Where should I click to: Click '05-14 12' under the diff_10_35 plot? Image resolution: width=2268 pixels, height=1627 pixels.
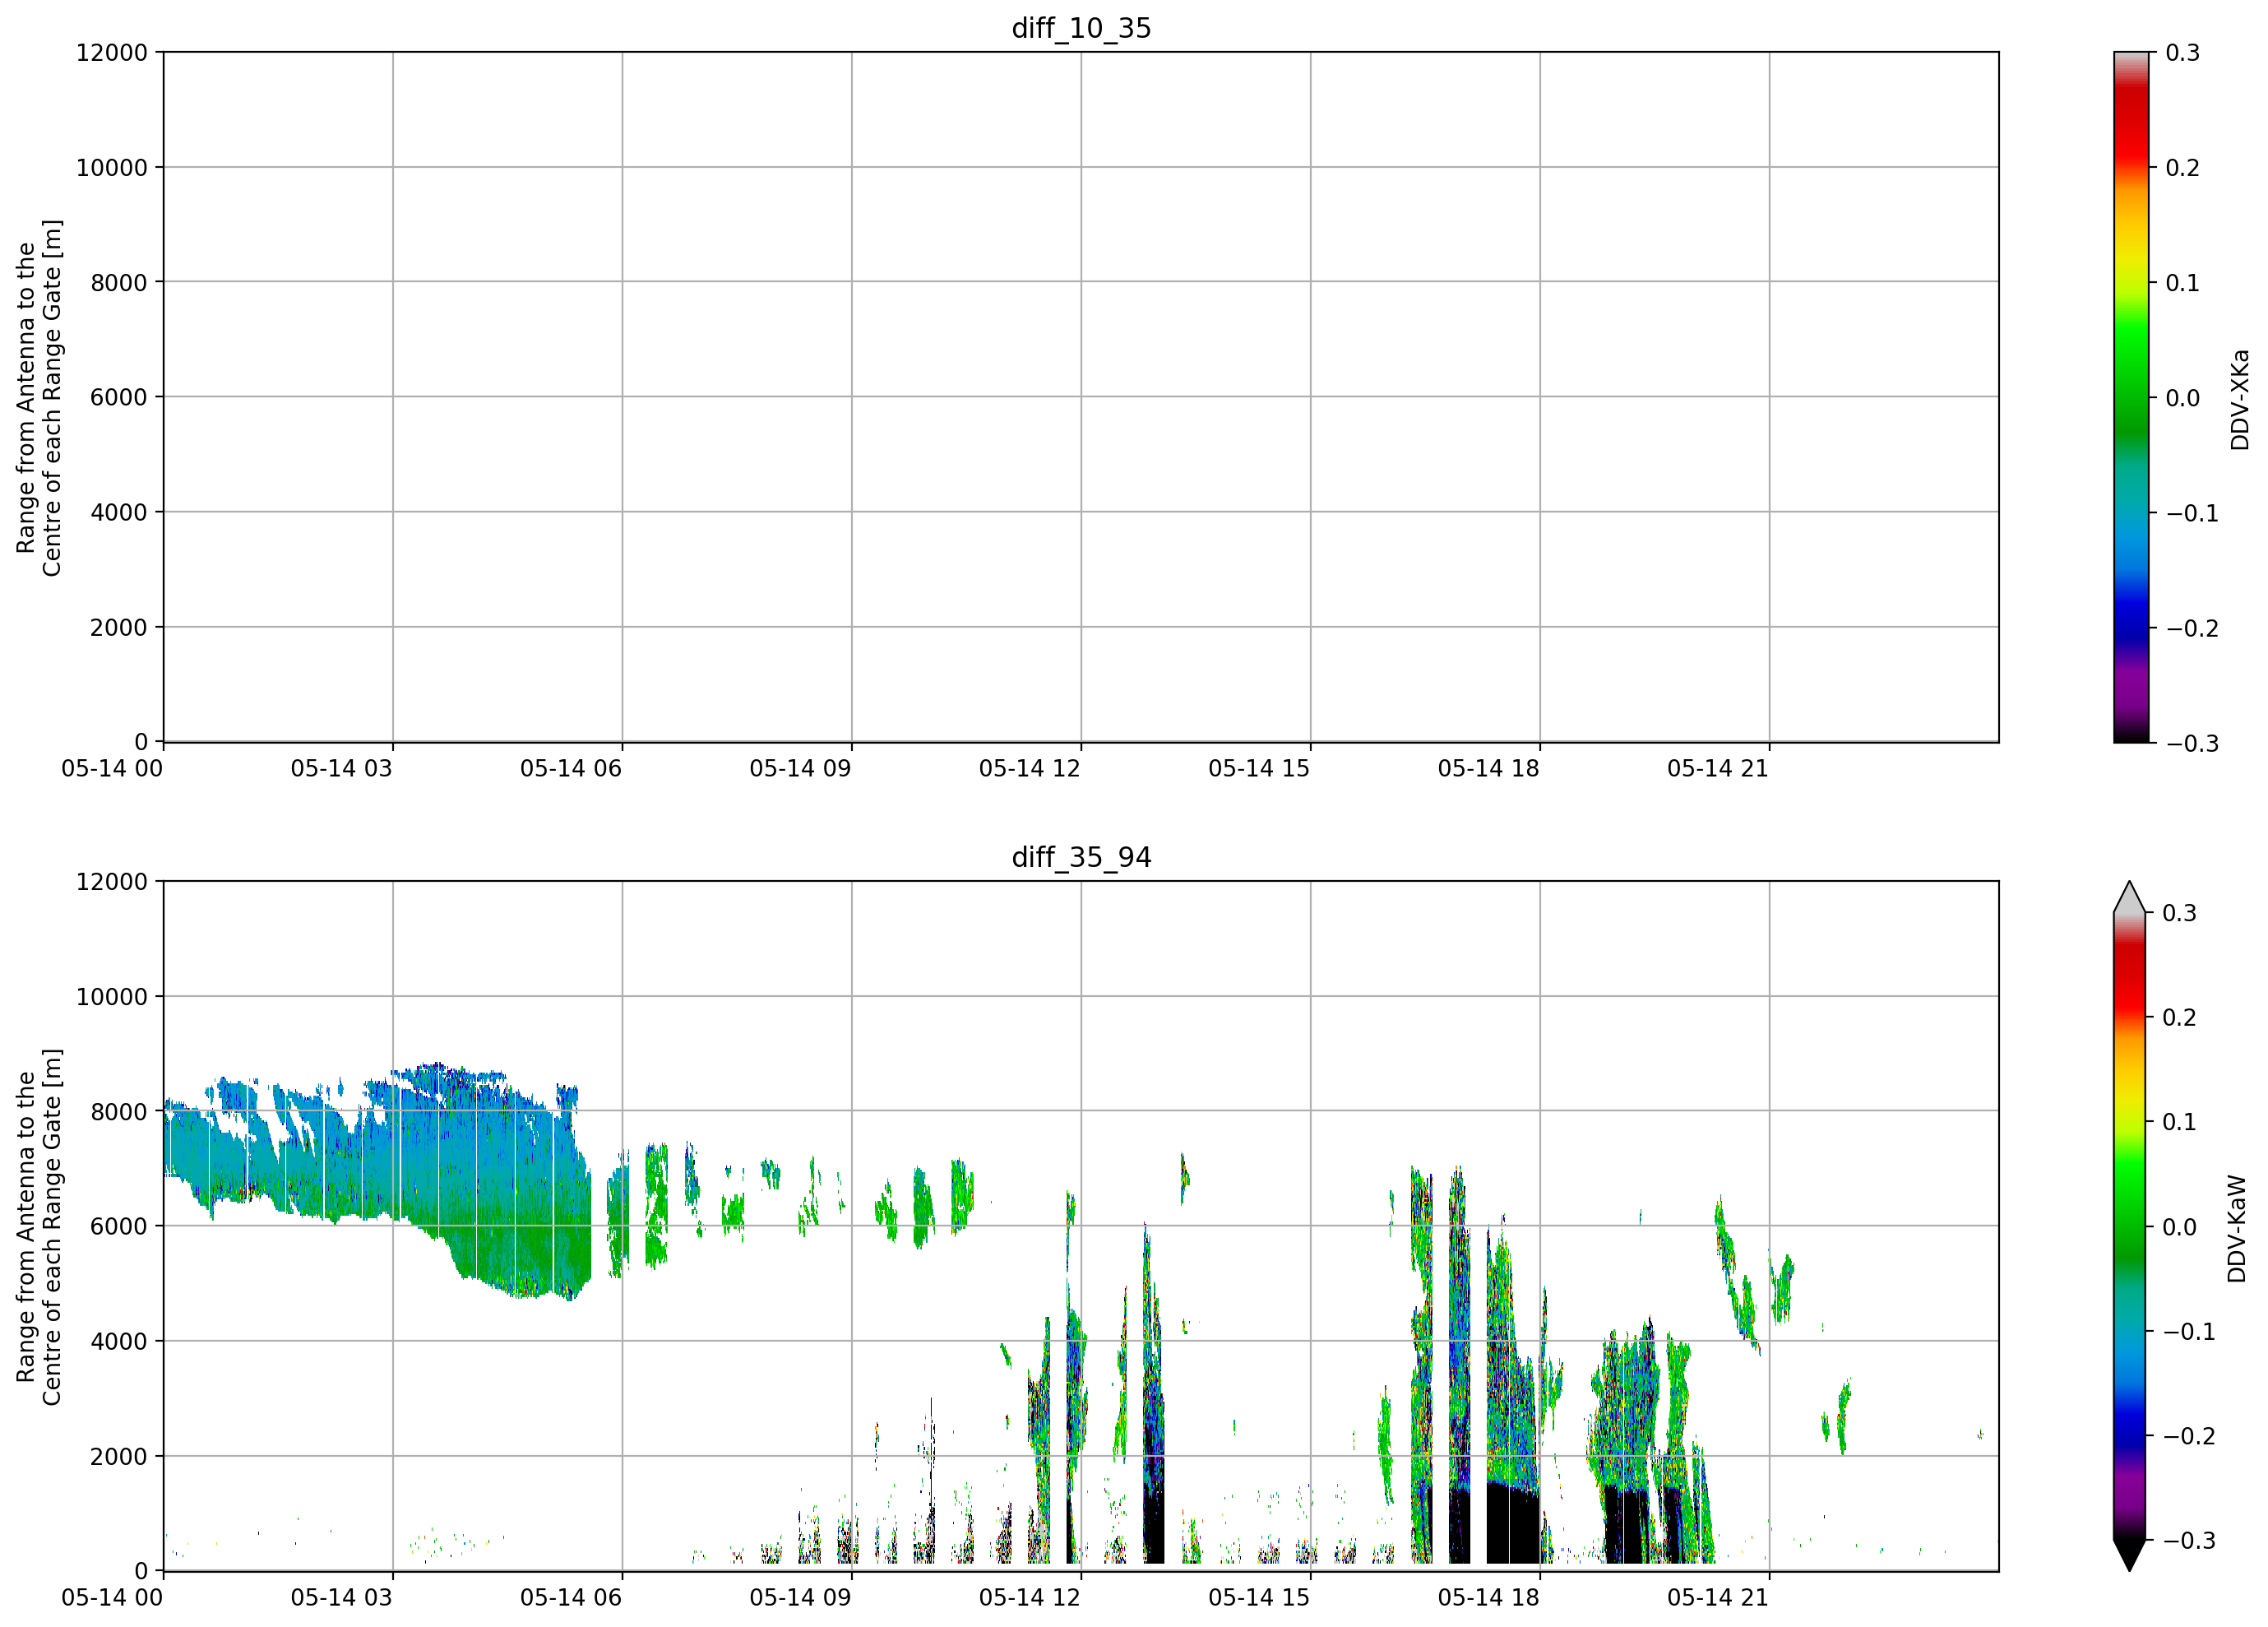coord(1030,768)
